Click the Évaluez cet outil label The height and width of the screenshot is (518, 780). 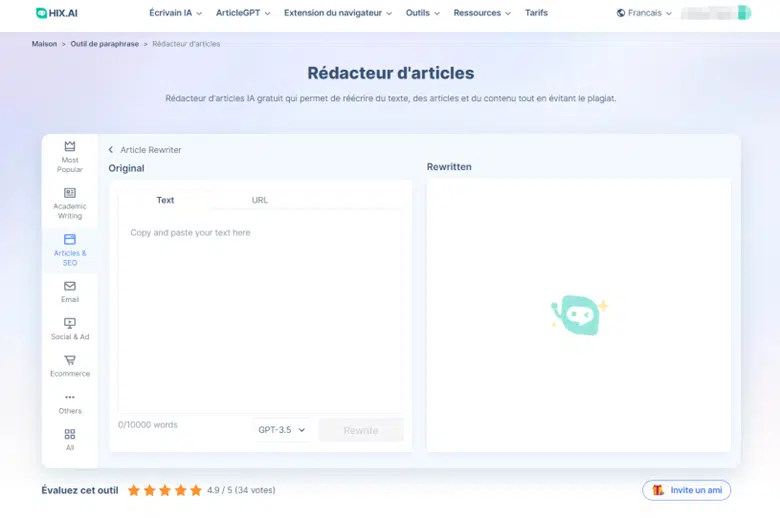[x=80, y=490]
